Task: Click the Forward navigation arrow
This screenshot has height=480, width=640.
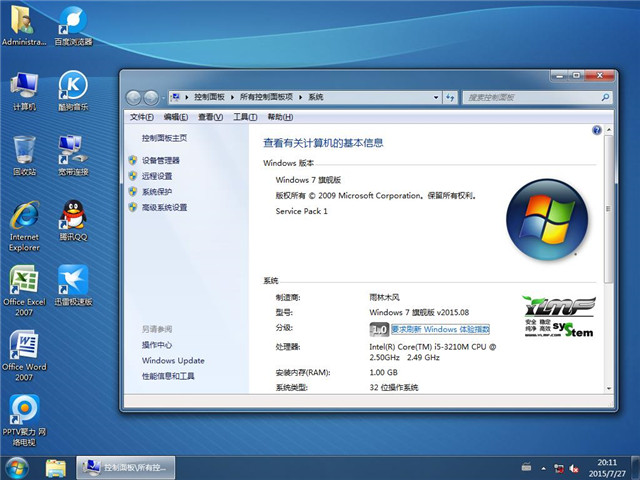Action: pyautogui.click(x=151, y=98)
